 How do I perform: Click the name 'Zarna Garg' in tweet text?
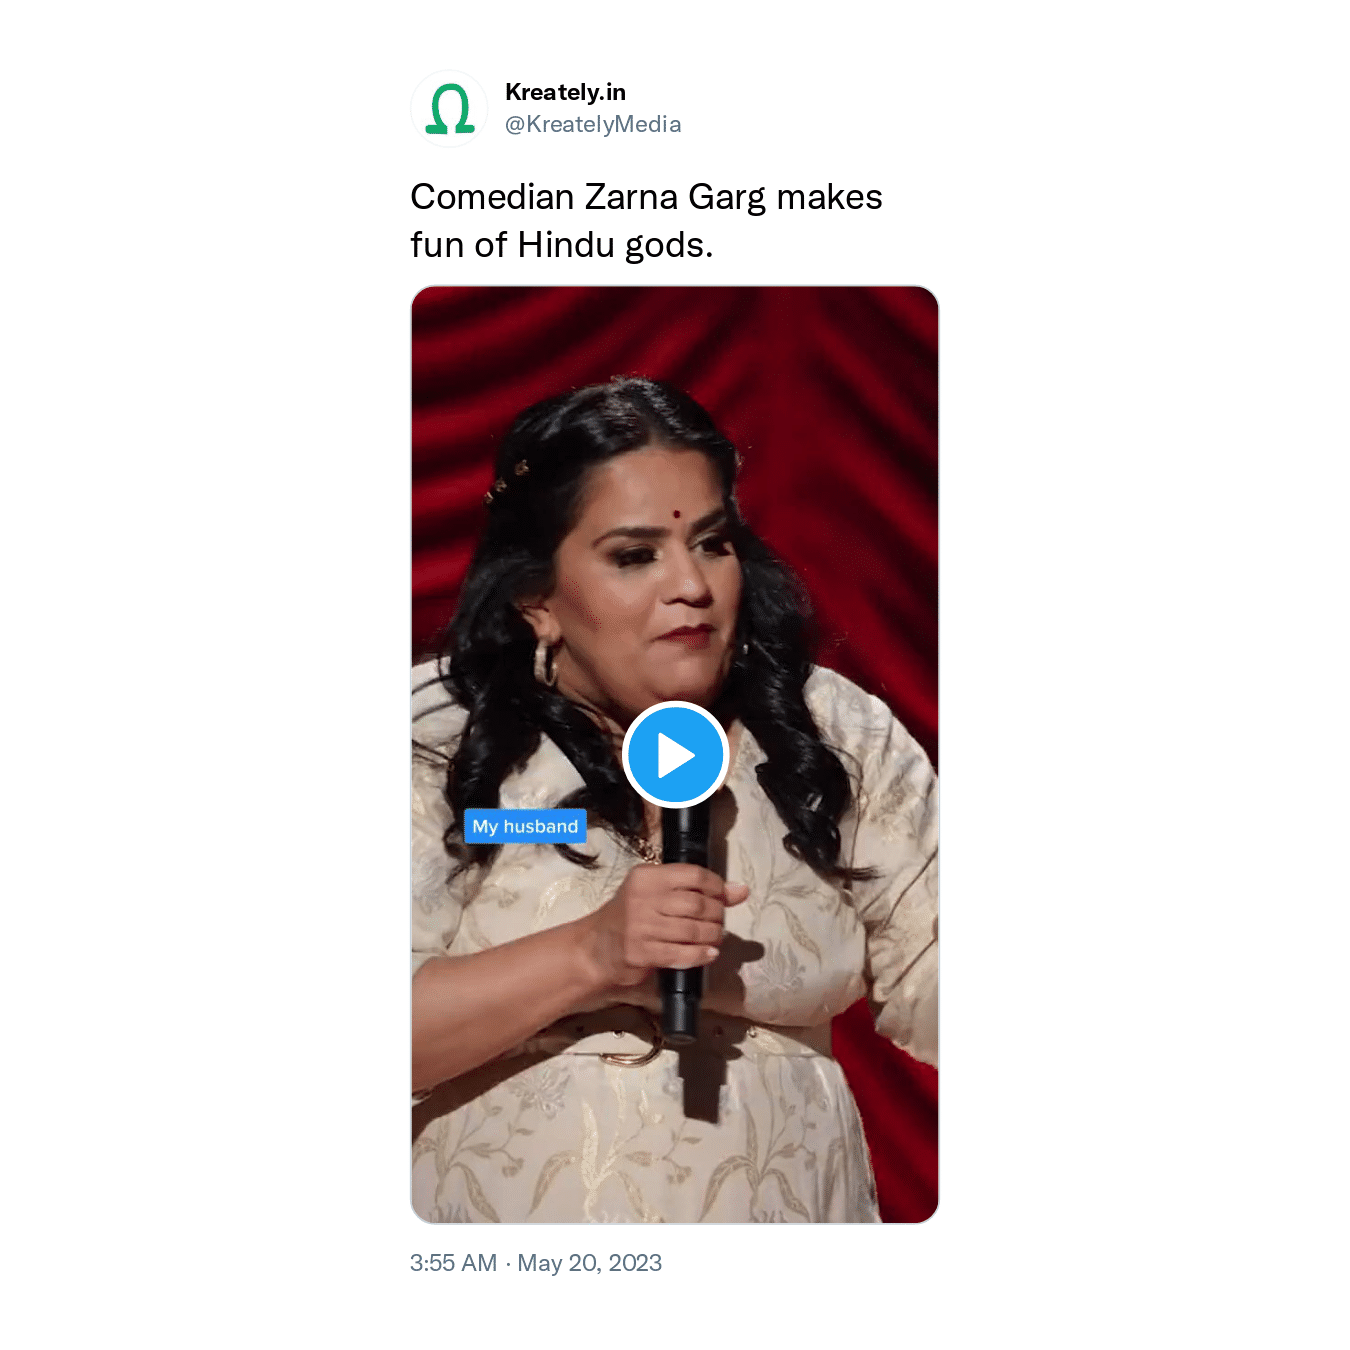tap(675, 197)
